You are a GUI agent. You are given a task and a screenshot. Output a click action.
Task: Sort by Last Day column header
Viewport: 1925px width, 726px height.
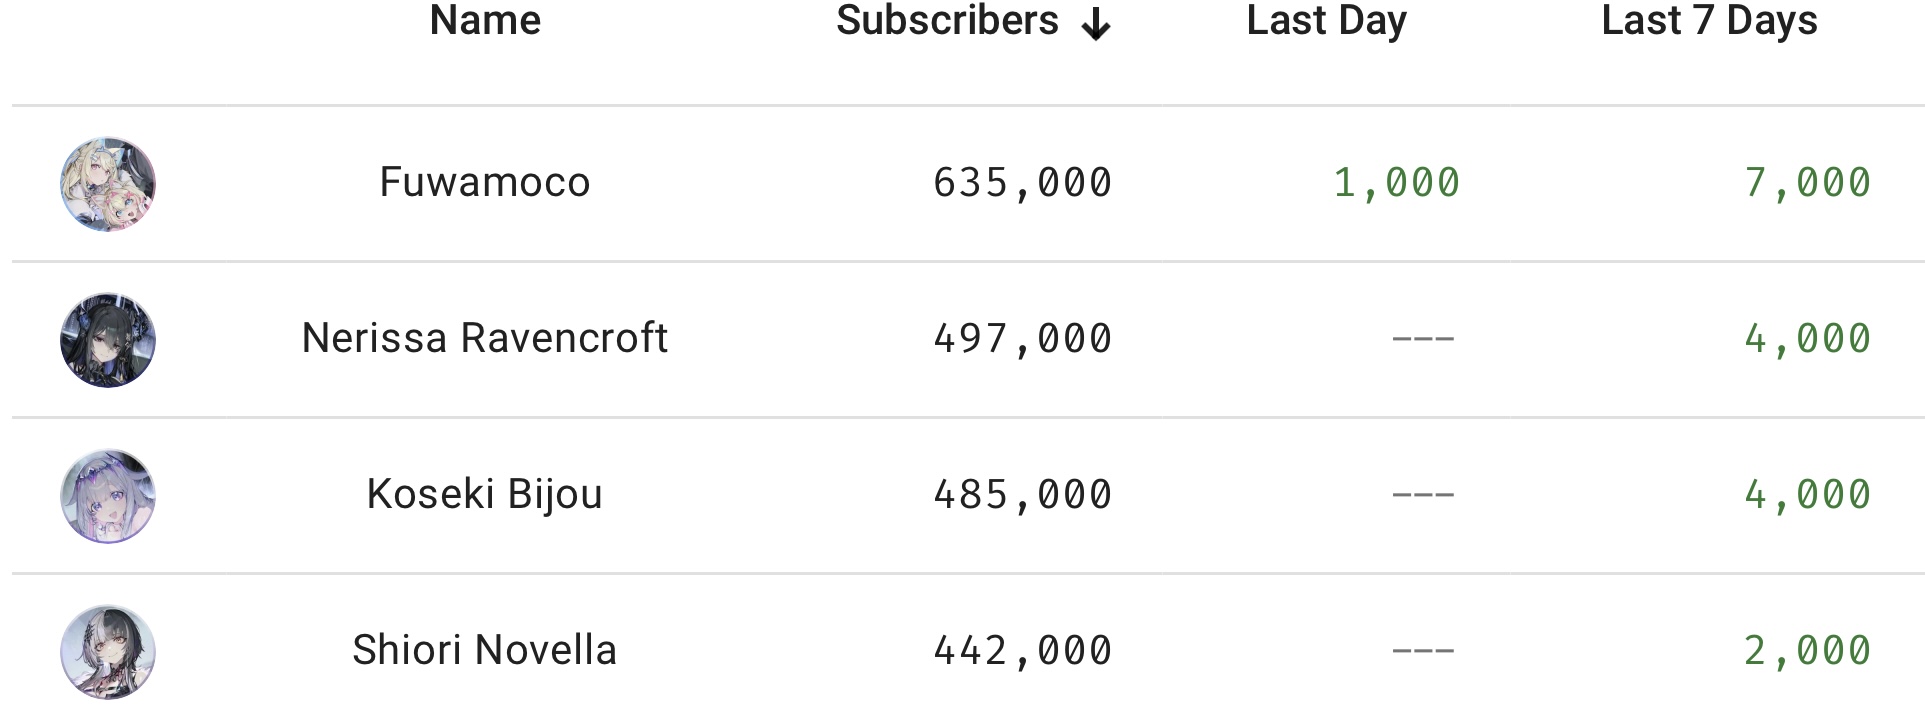point(1326,21)
